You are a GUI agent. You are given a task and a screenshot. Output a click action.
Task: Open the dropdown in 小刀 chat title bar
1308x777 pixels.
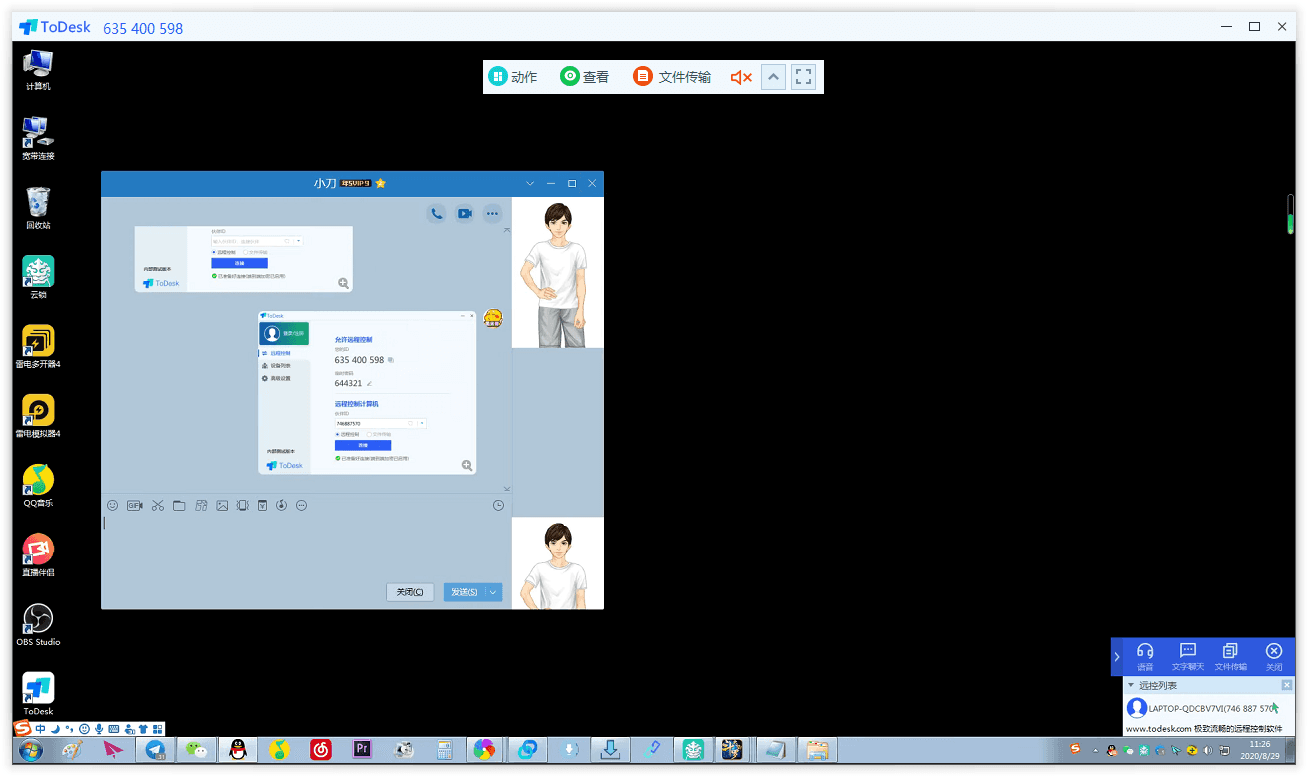[530, 183]
